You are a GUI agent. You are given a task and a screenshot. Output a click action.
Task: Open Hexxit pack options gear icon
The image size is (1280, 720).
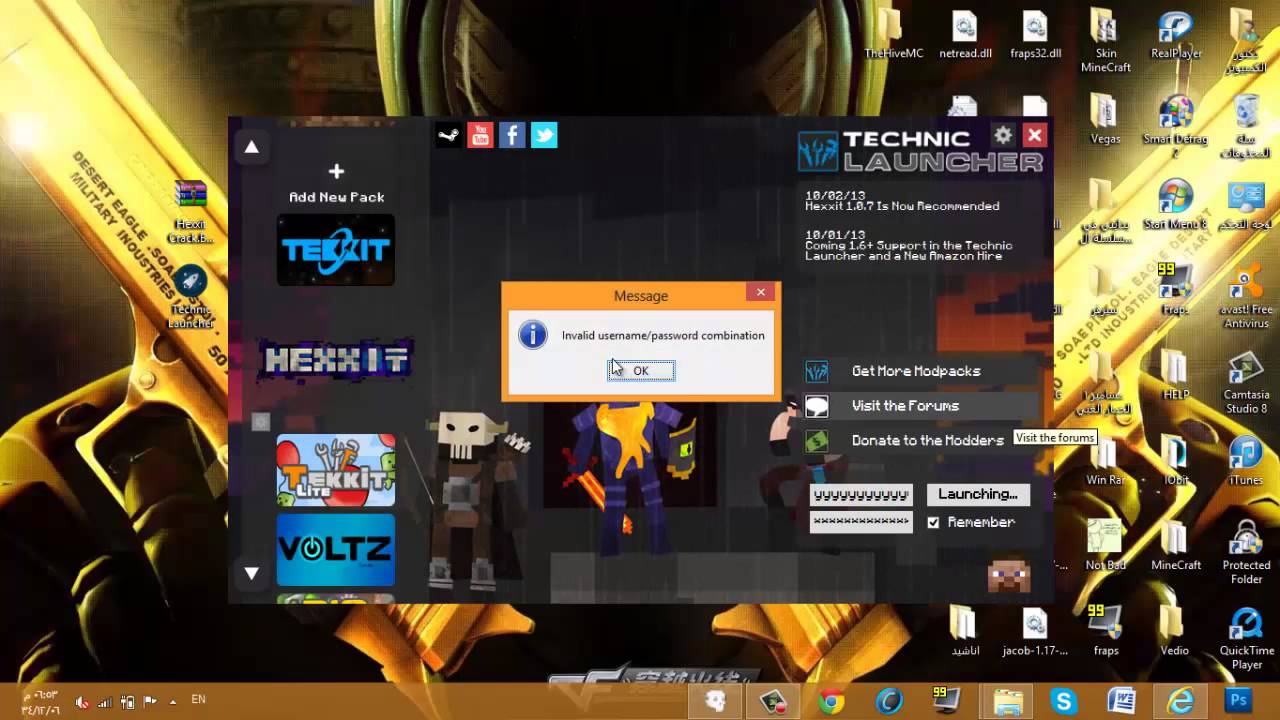pos(261,422)
